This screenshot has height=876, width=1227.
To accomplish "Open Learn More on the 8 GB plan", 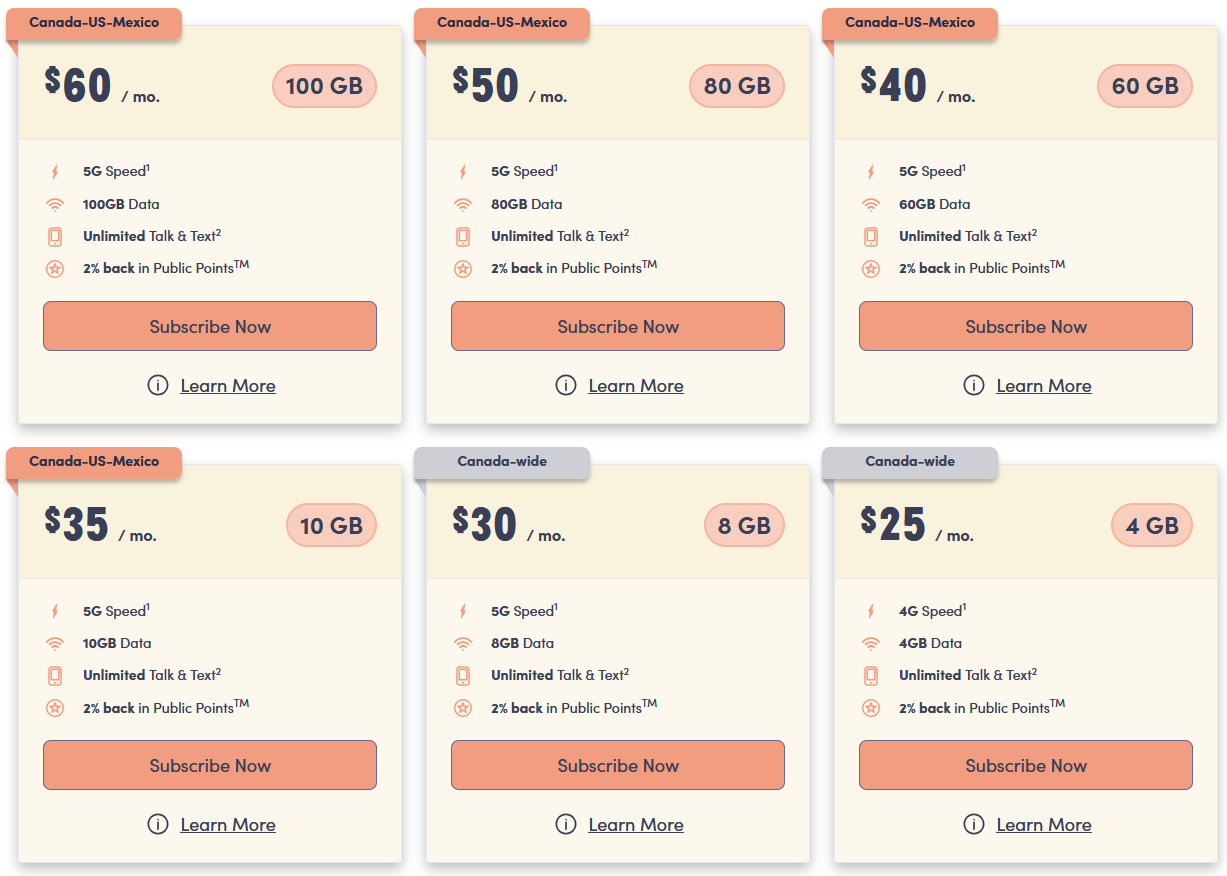I will click(635, 824).
